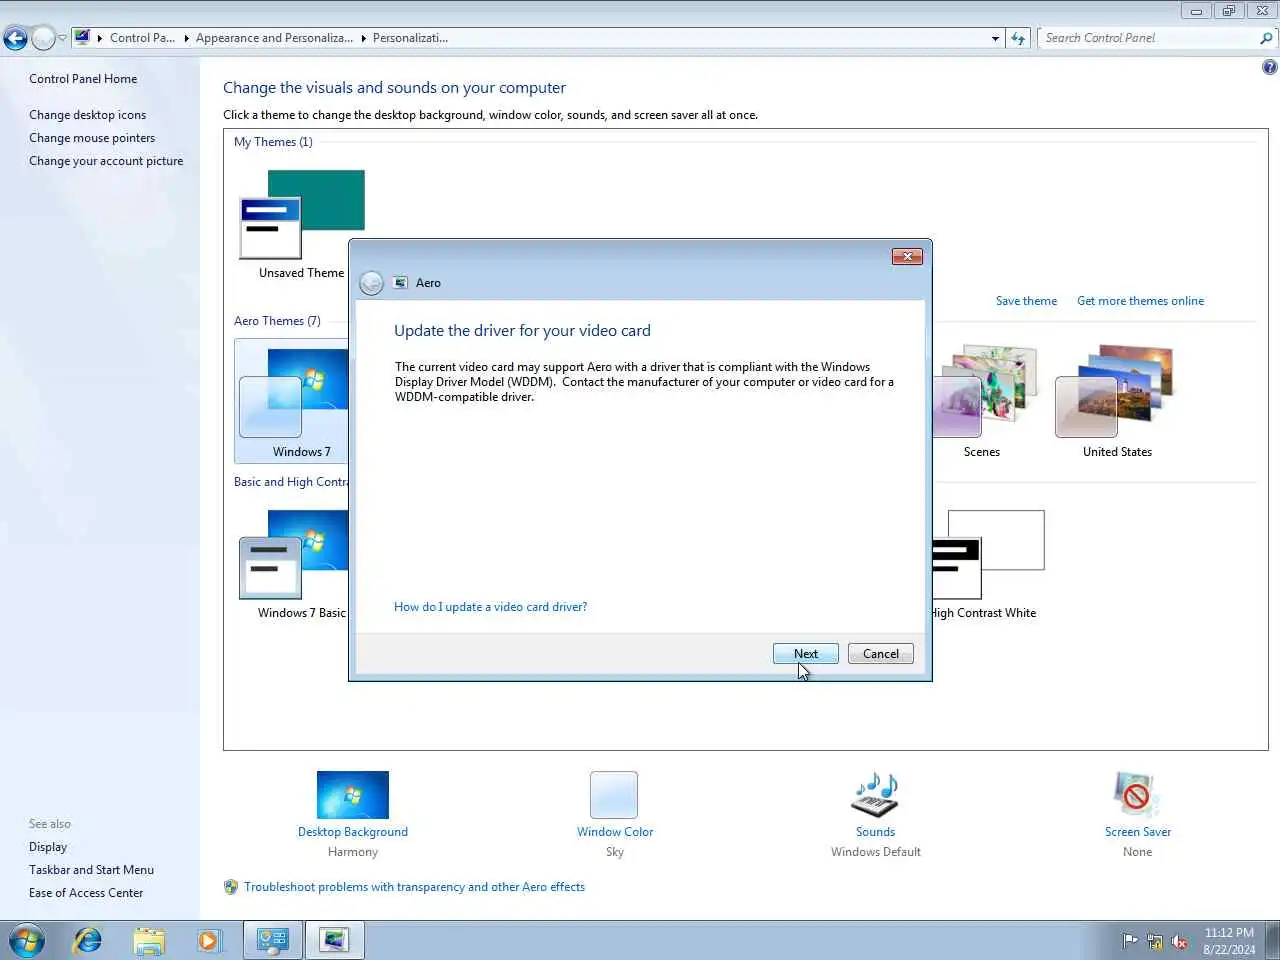Refresh the Control Panel address bar
The width and height of the screenshot is (1280, 960).
pyautogui.click(x=1018, y=38)
